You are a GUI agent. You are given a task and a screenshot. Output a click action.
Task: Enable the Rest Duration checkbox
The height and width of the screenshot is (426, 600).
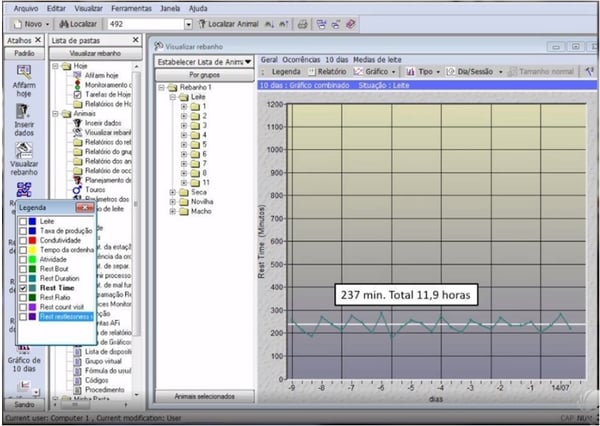click(x=23, y=278)
